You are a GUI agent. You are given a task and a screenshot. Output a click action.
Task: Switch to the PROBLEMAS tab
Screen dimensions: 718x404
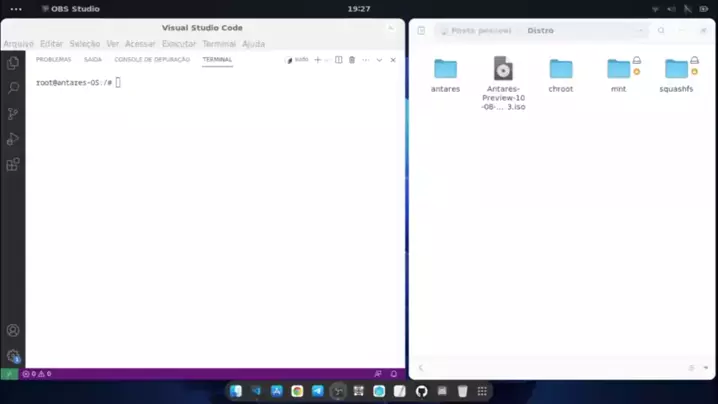[x=53, y=60]
